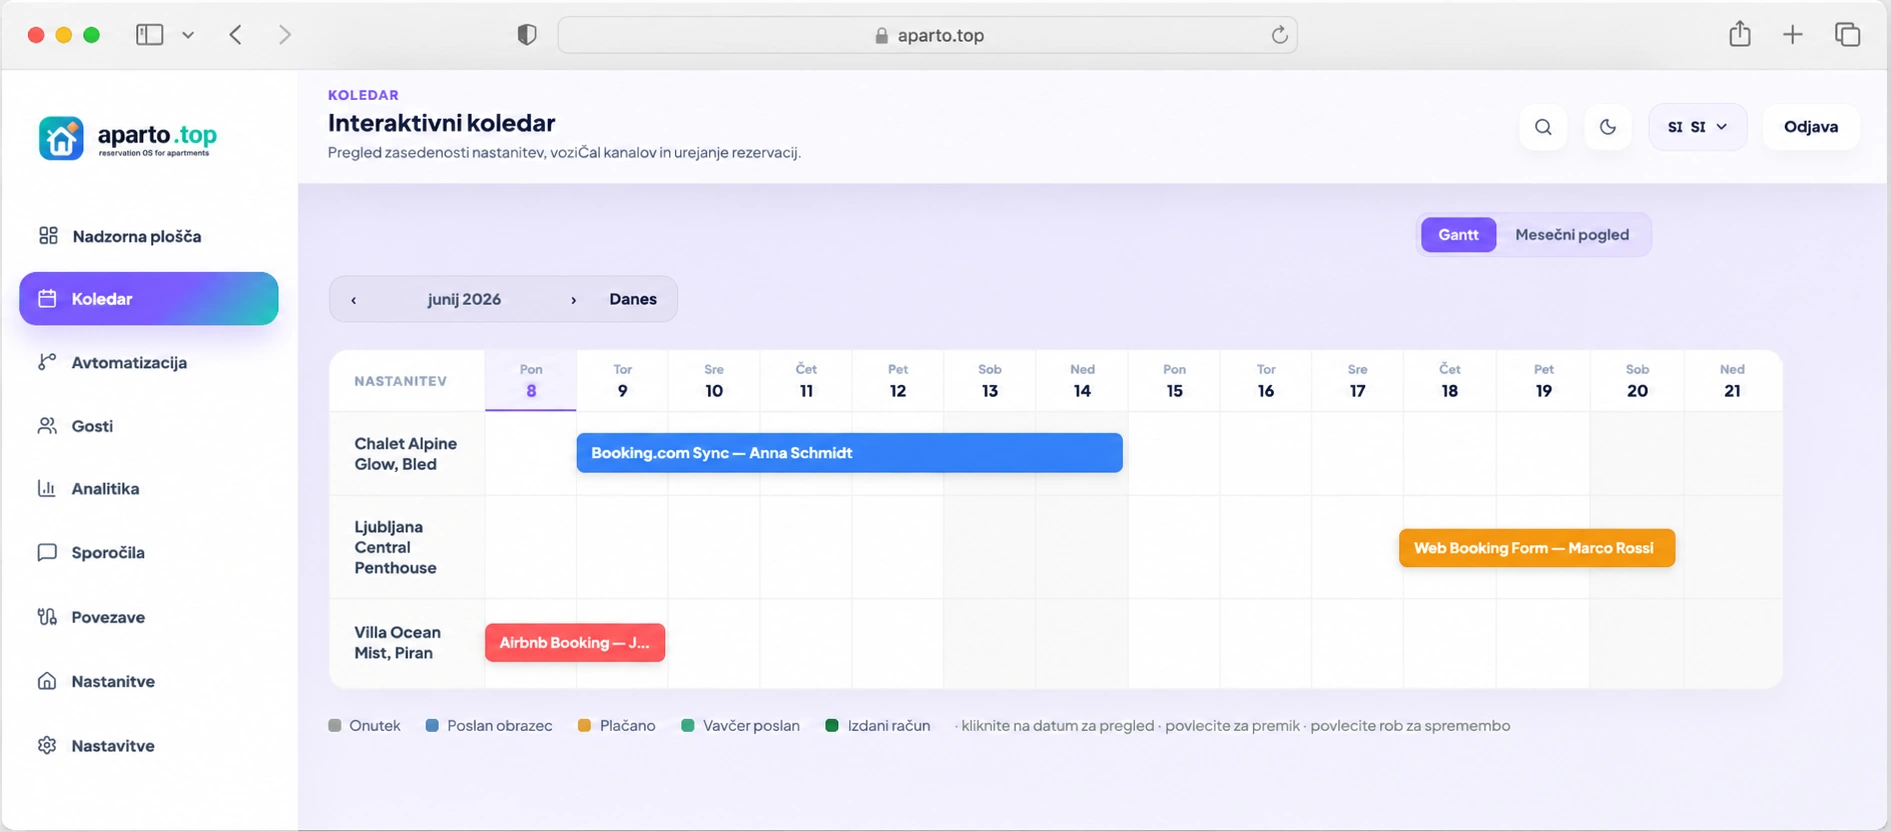Viewport: 1891px width, 832px height.
Task: Open Booking.com Sync Anna Schmidt reservation
Action: pos(849,453)
